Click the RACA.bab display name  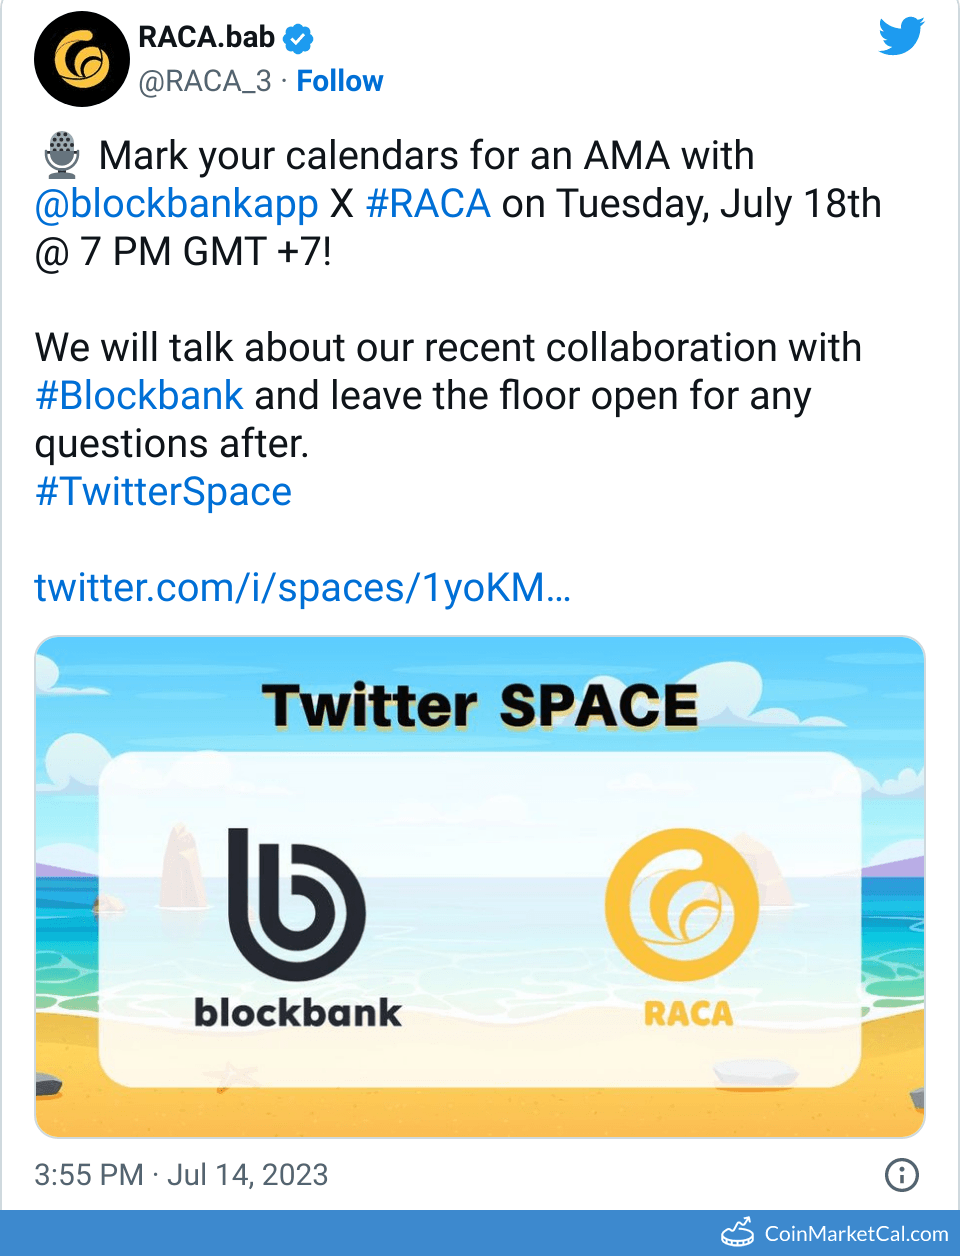pyautogui.click(x=207, y=36)
